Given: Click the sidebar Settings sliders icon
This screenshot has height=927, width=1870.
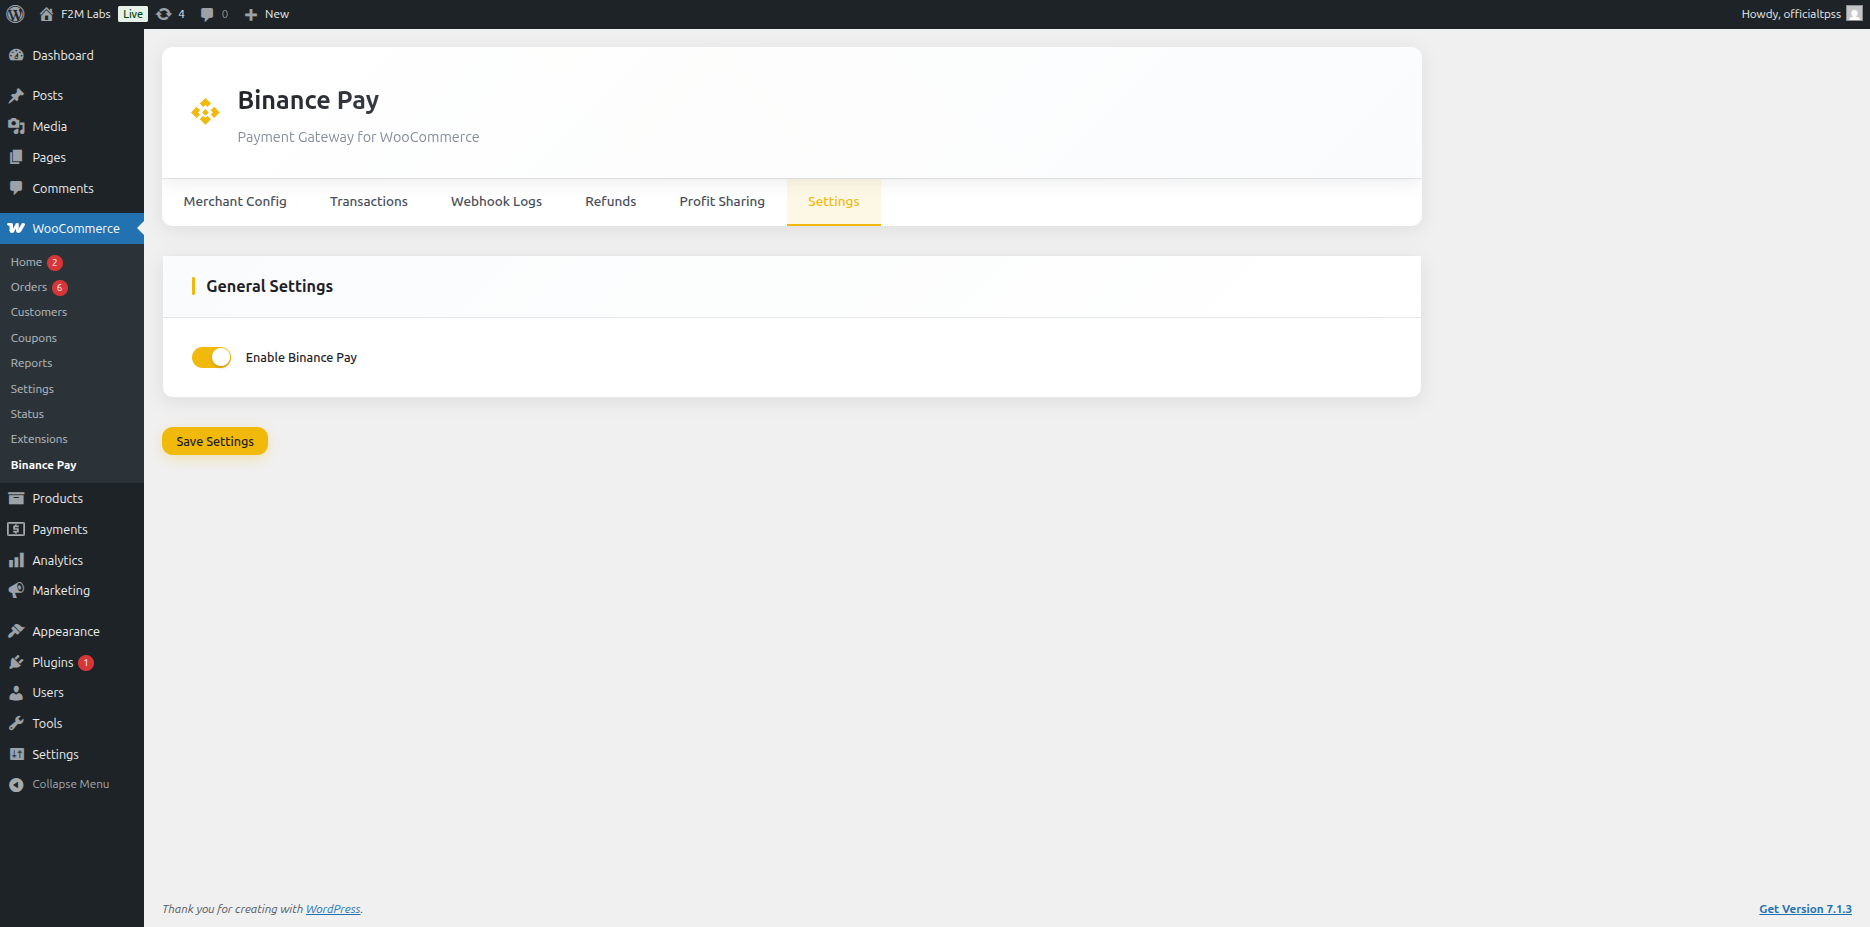Looking at the screenshot, I should (16, 754).
